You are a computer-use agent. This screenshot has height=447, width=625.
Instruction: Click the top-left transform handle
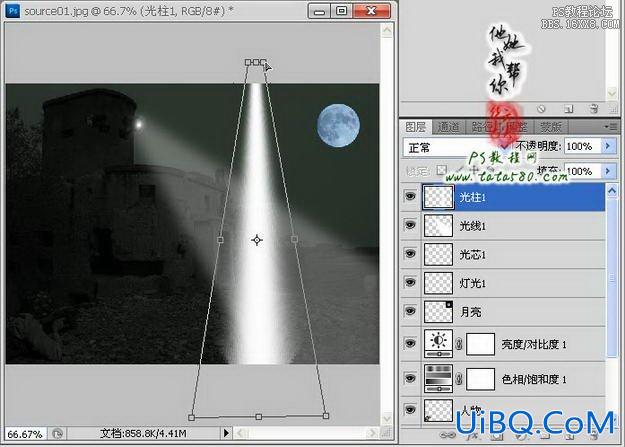[x=248, y=62]
